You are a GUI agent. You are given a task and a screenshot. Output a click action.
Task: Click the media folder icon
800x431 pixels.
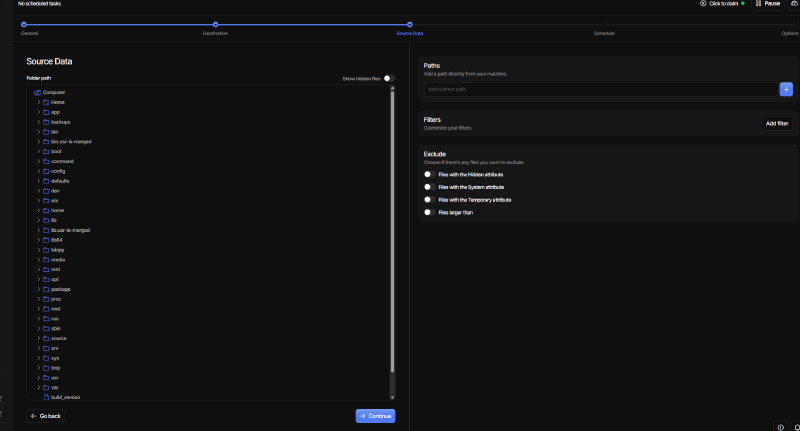click(x=46, y=260)
